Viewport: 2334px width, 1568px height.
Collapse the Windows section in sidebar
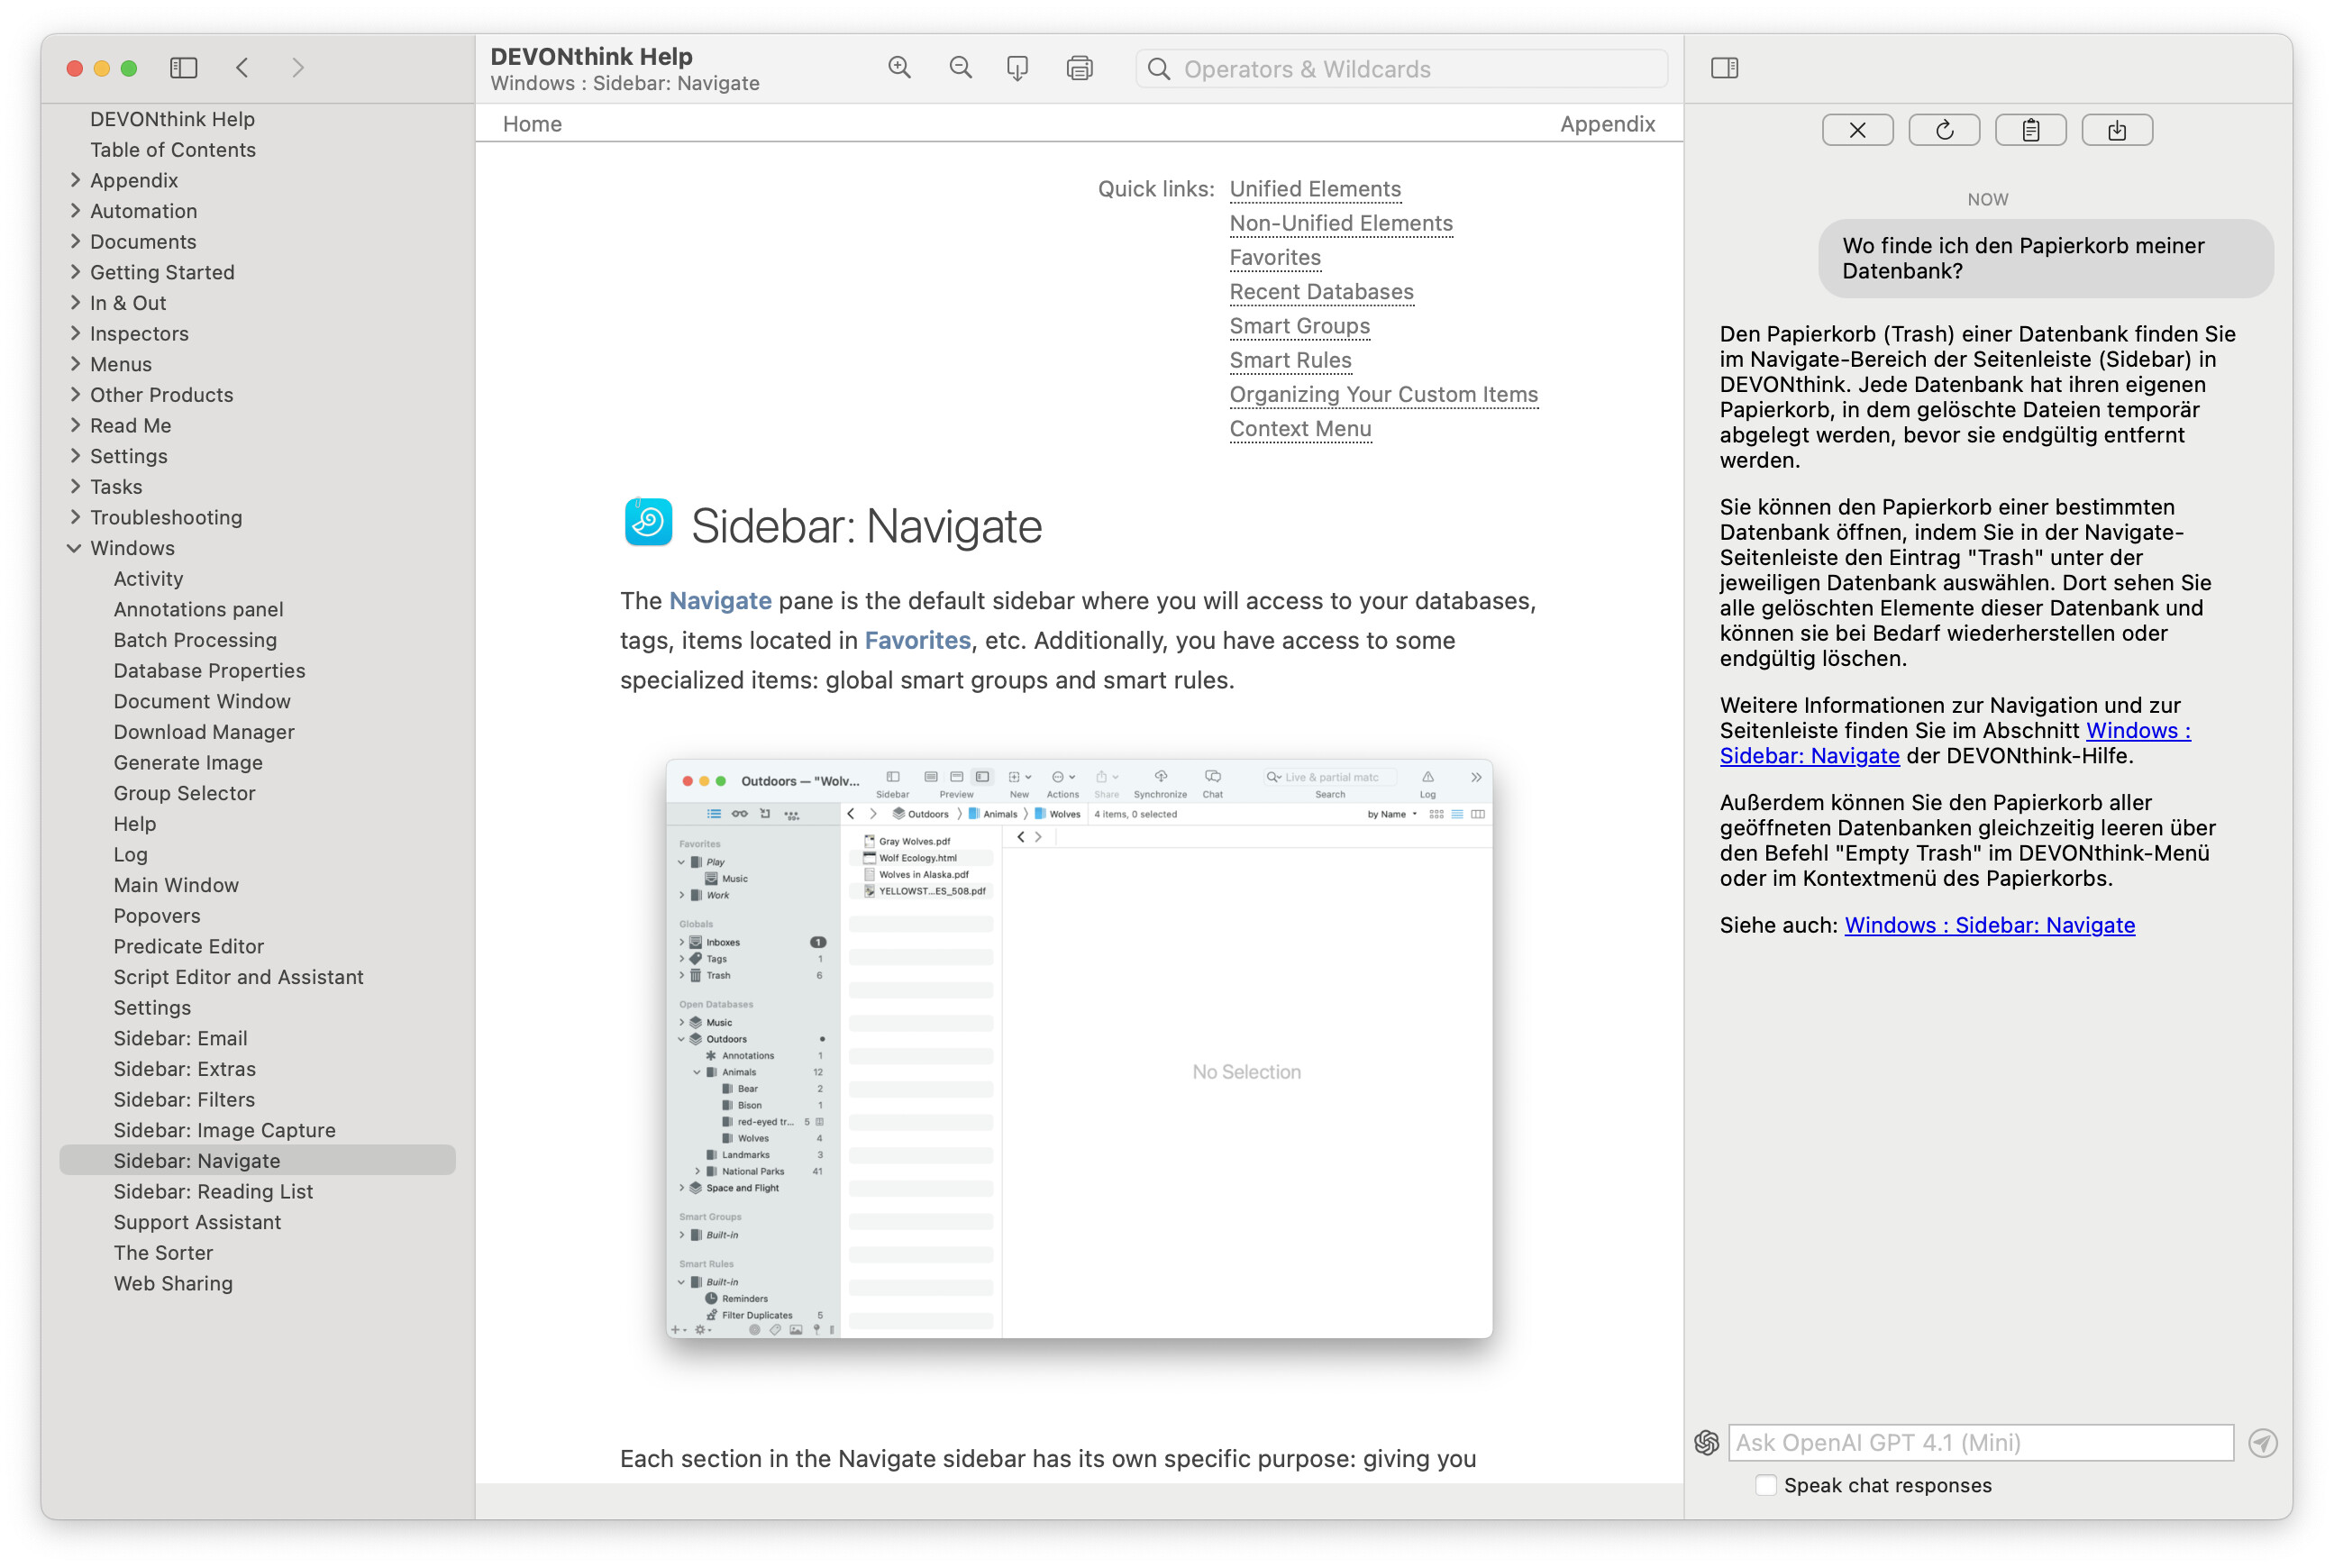75,548
